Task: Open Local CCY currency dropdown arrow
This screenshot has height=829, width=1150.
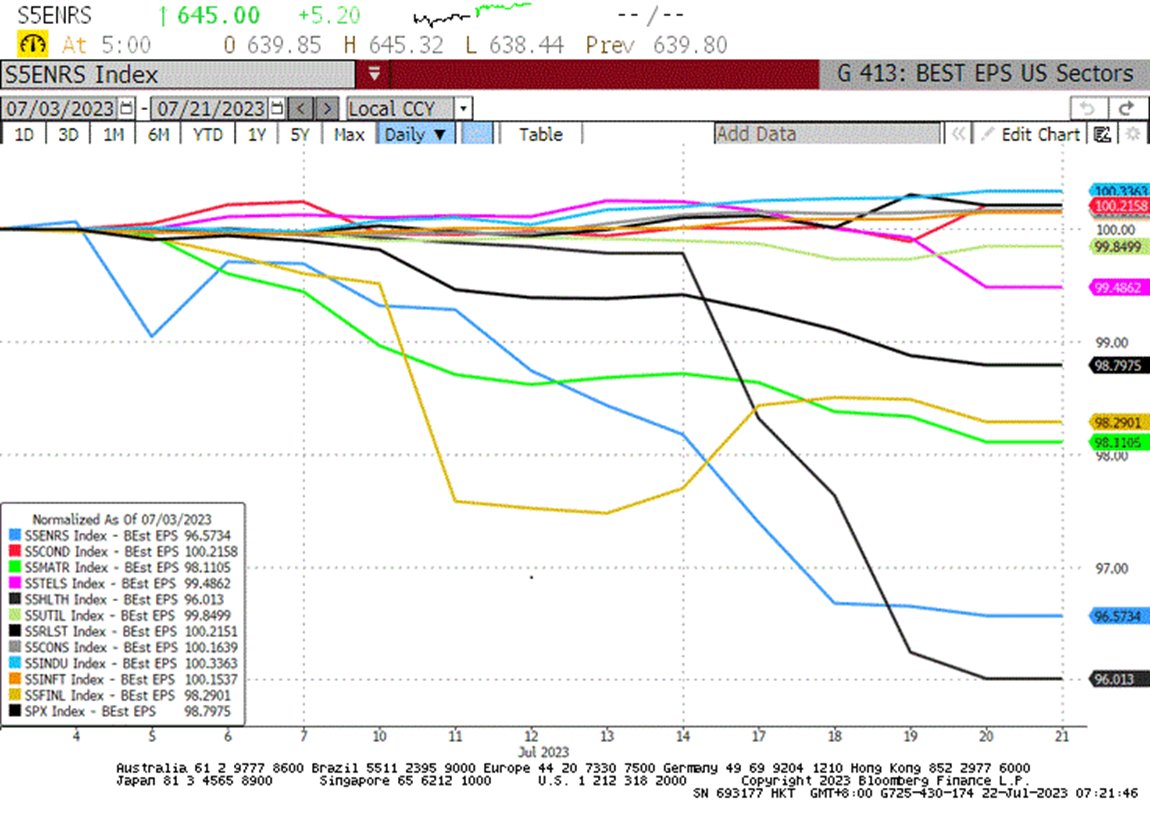Action: point(463,109)
